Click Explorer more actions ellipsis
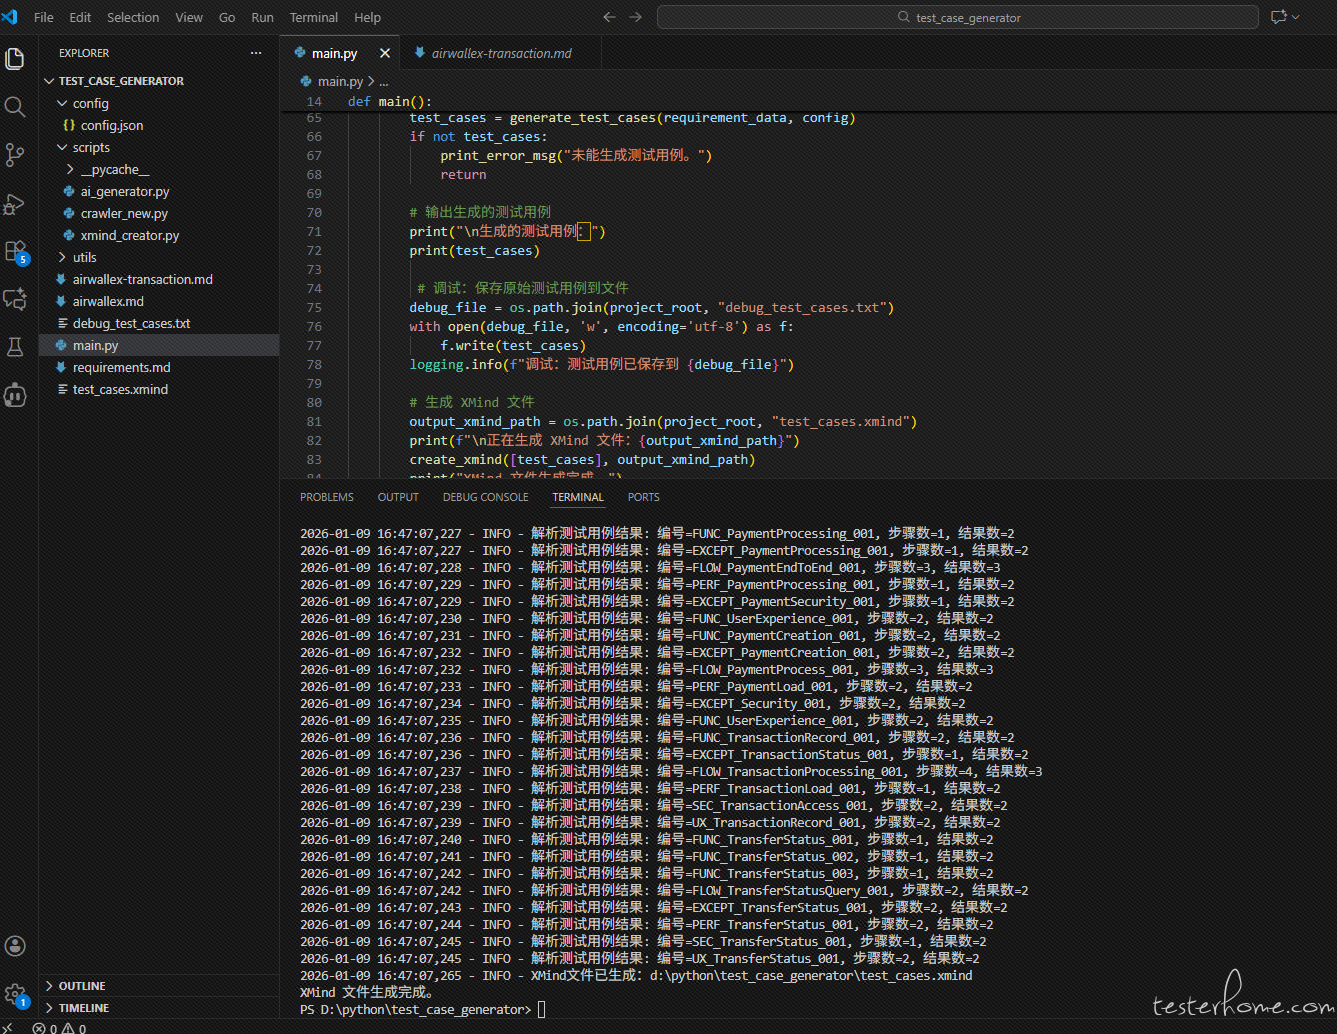 point(256,53)
